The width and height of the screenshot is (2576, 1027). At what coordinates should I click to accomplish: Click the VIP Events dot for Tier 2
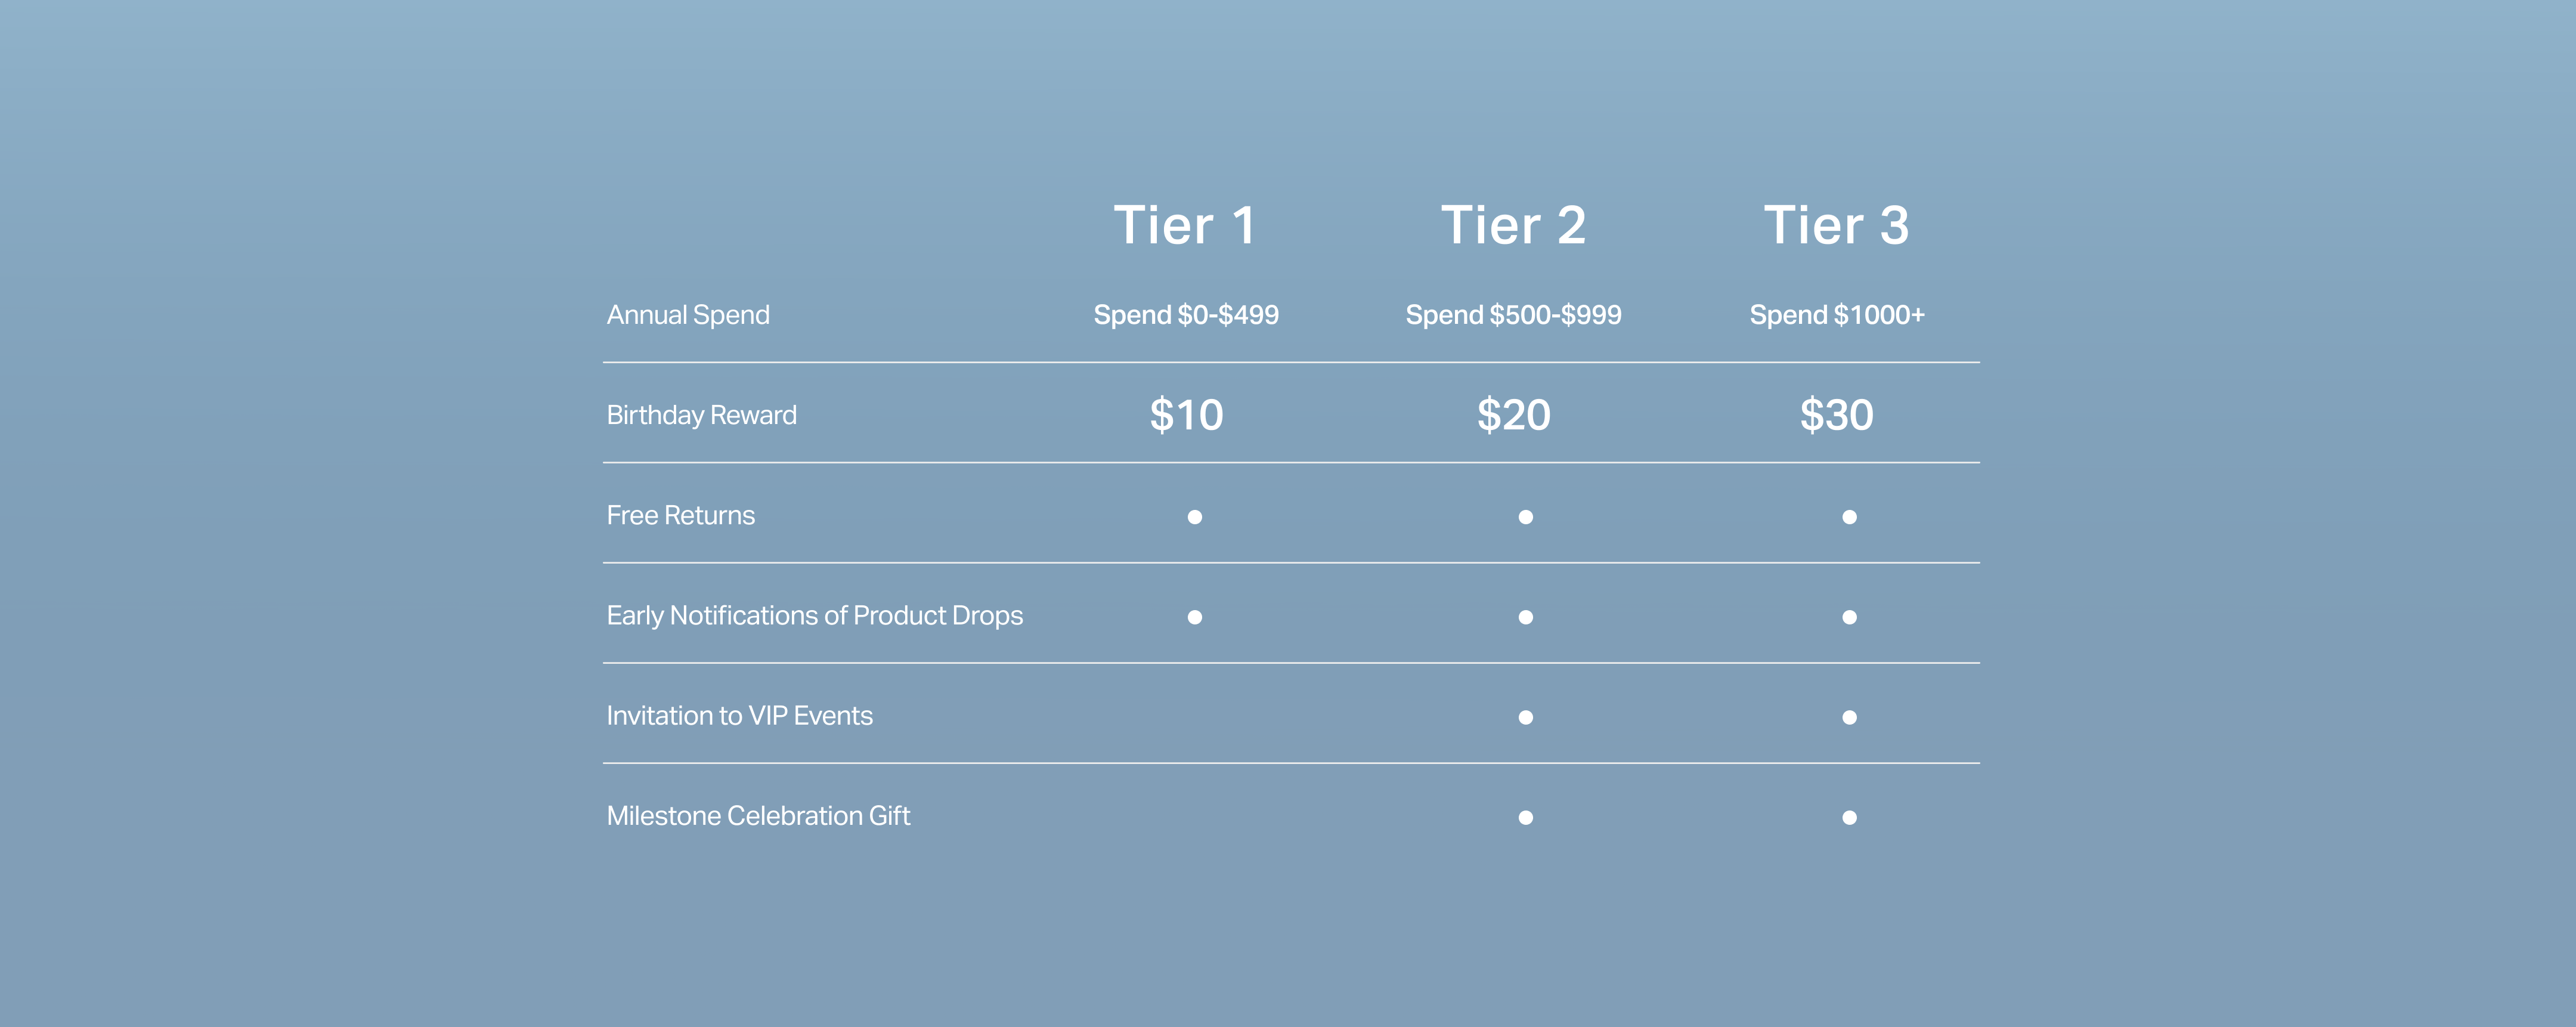(1525, 717)
